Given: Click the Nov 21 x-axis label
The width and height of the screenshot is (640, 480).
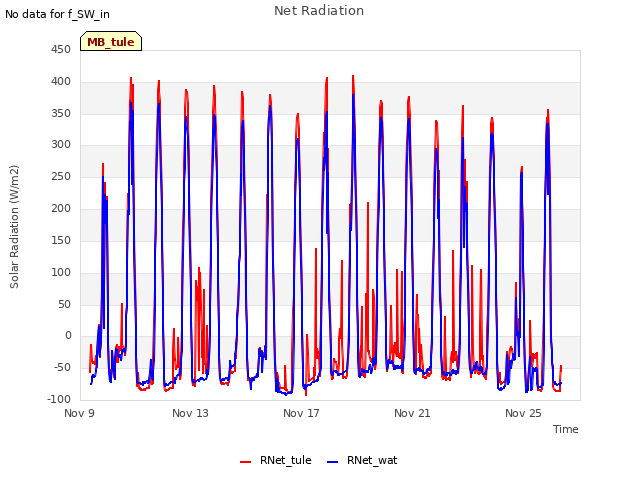Looking at the screenshot, I should pyautogui.click(x=412, y=413).
